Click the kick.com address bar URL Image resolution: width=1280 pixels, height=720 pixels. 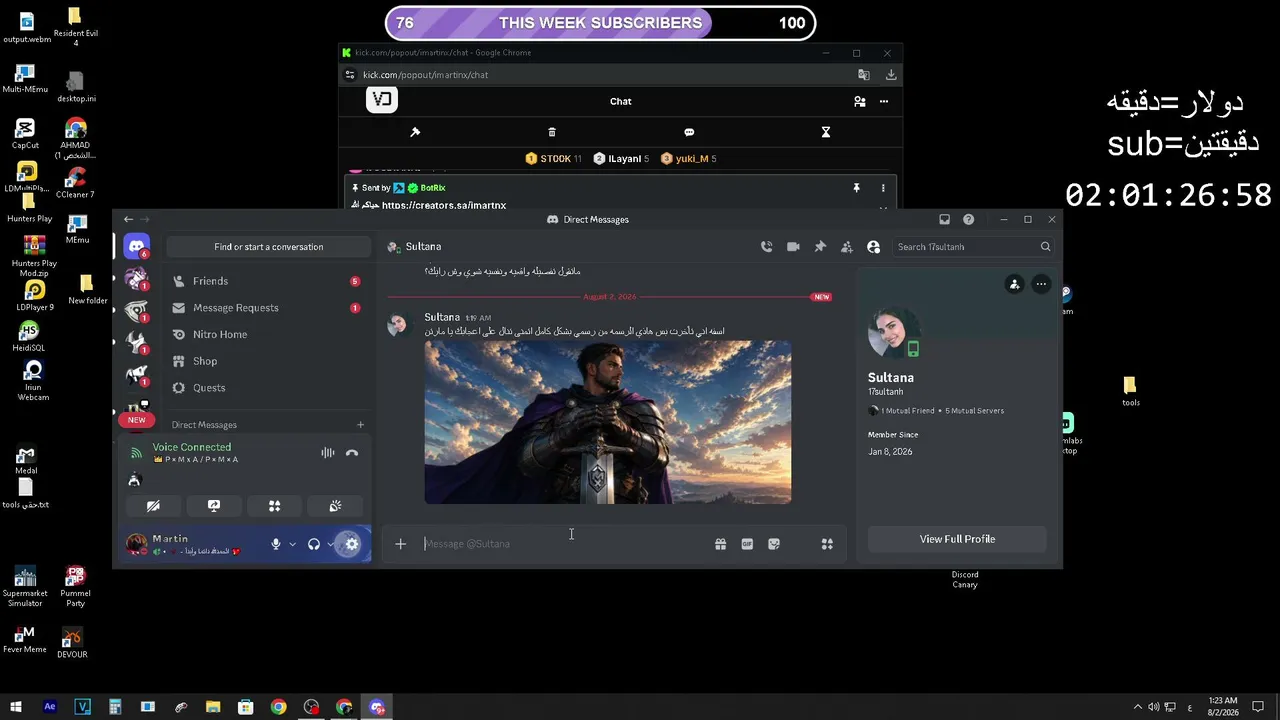(425, 75)
